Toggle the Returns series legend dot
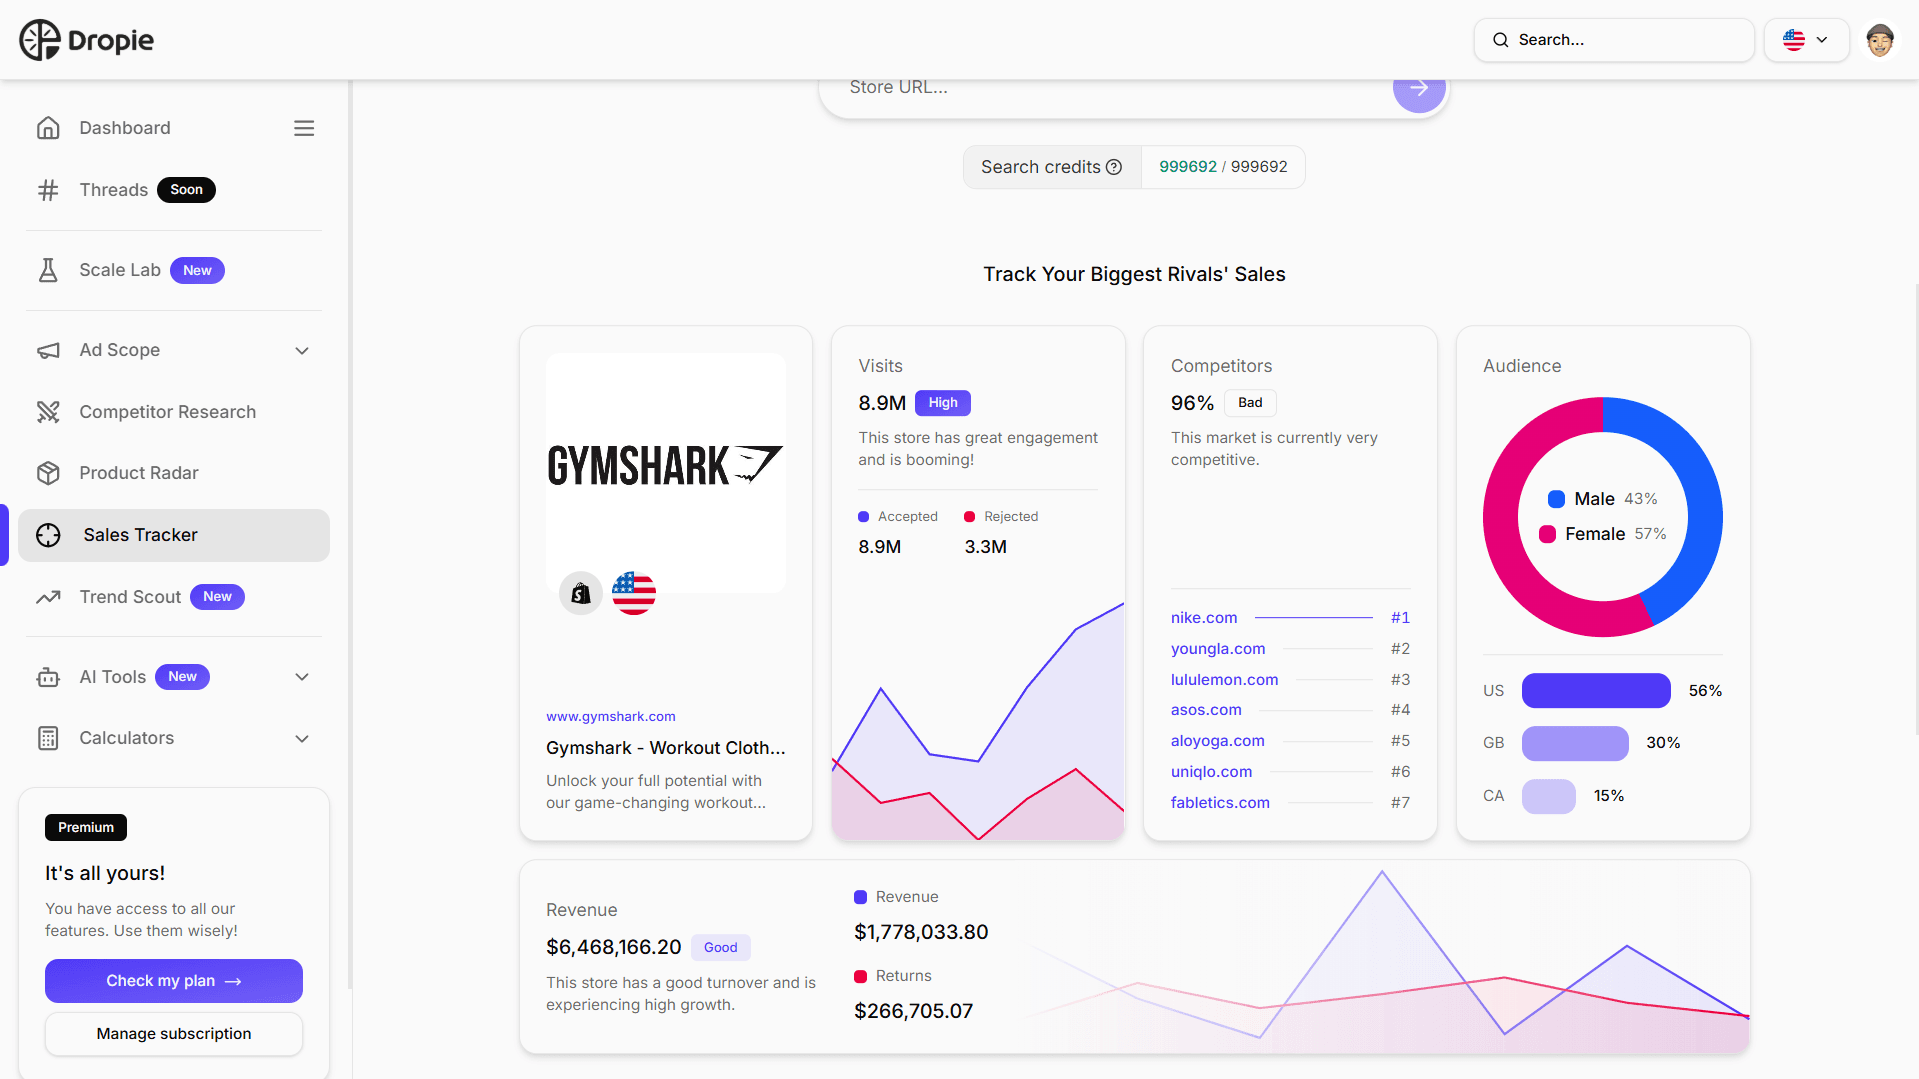The width and height of the screenshot is (1919, 1079). coord(860,976)
